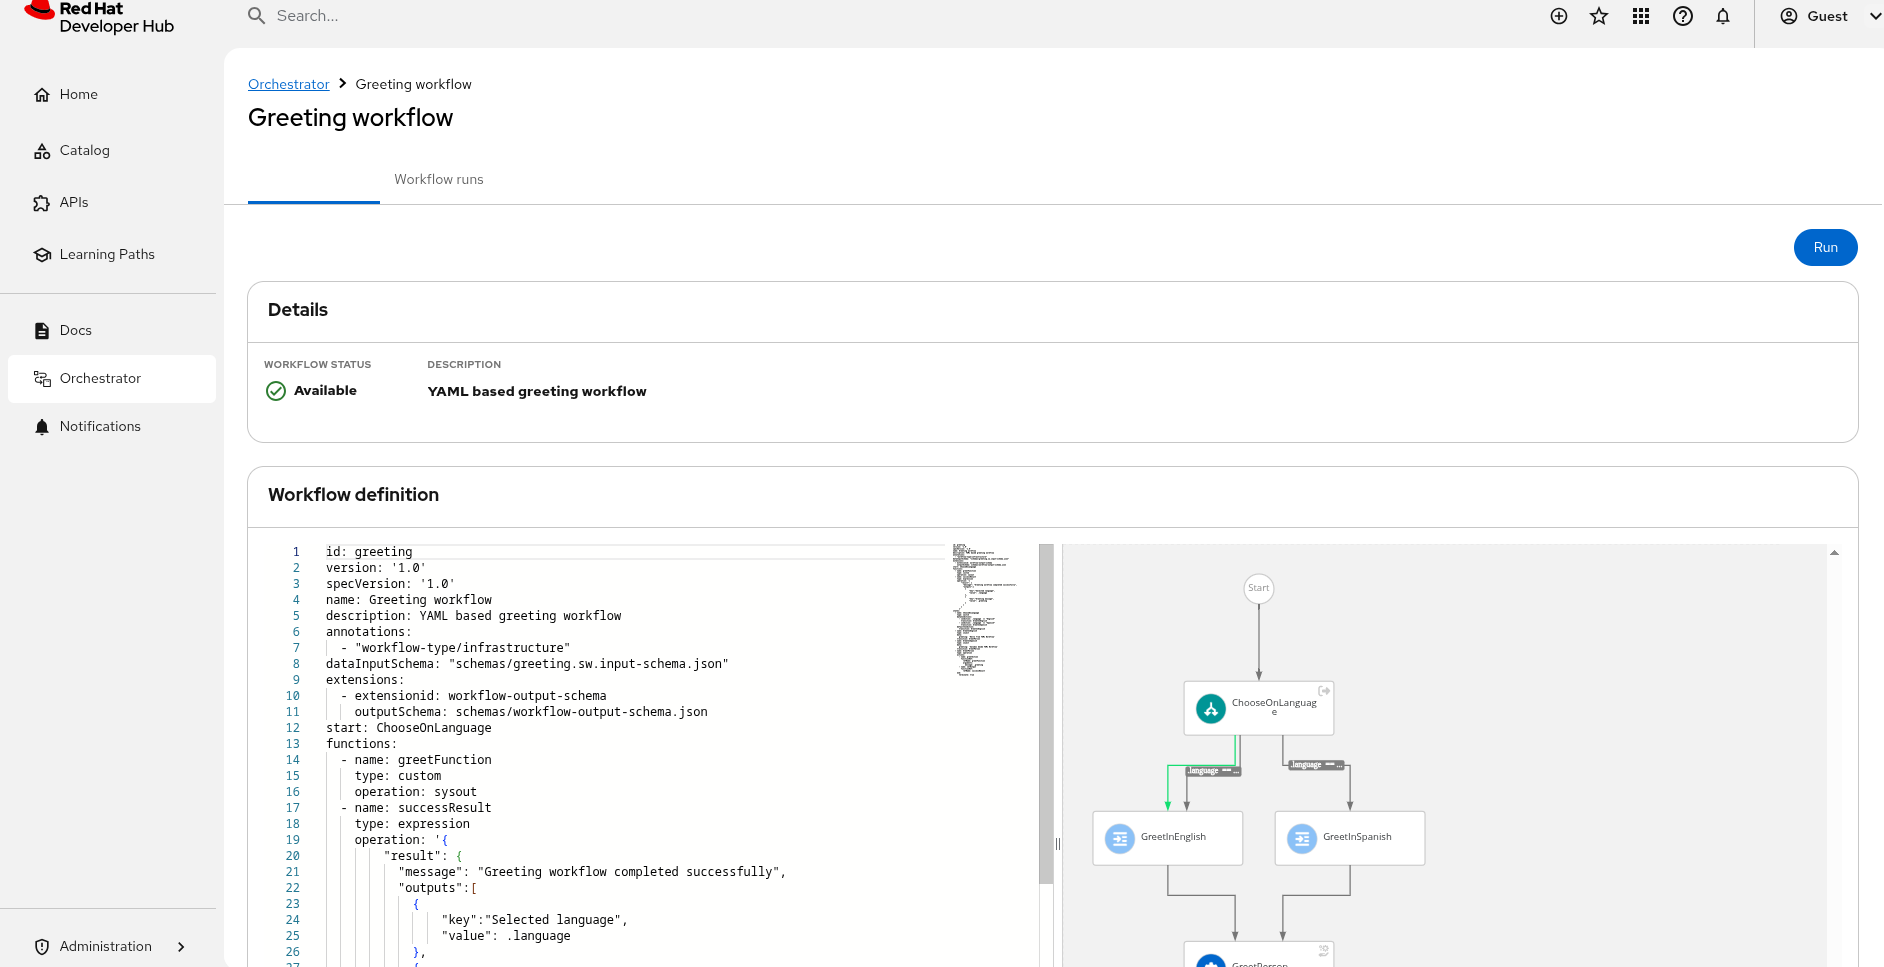Click the editor-diagram split divider handle

(x=1057, y=844)
